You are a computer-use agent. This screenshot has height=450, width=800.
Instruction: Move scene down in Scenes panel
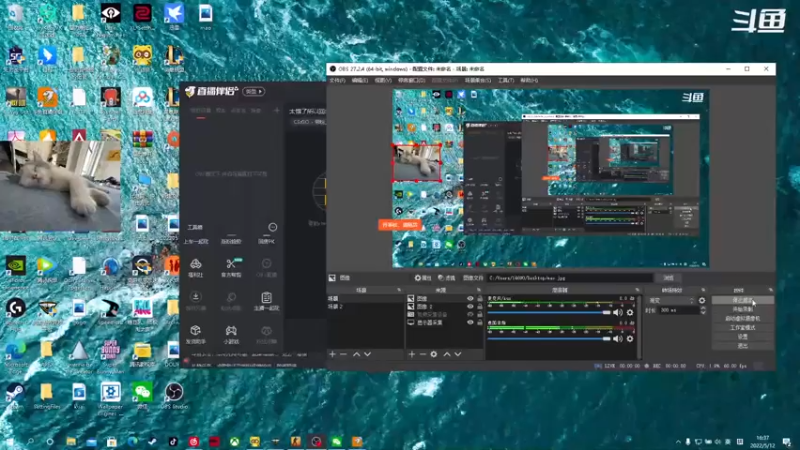pyautogui.click(x=367, y=354)
